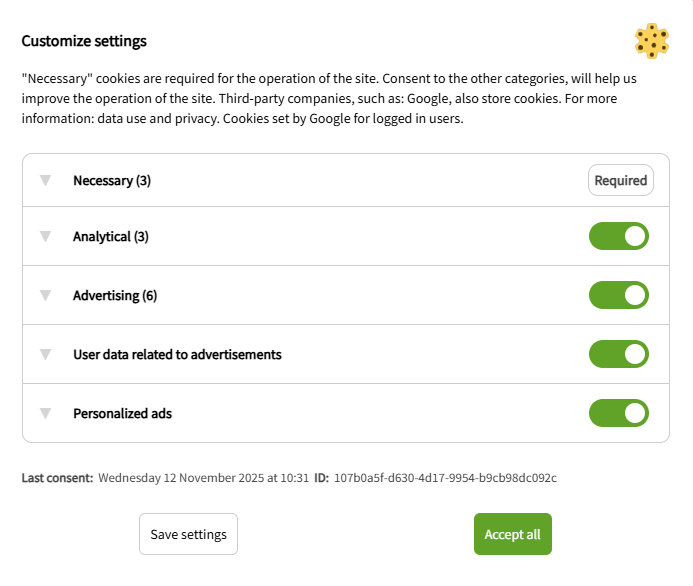Expand the Personalized ads arrow
Screen dimensions: 693x586
coord(45,413)
